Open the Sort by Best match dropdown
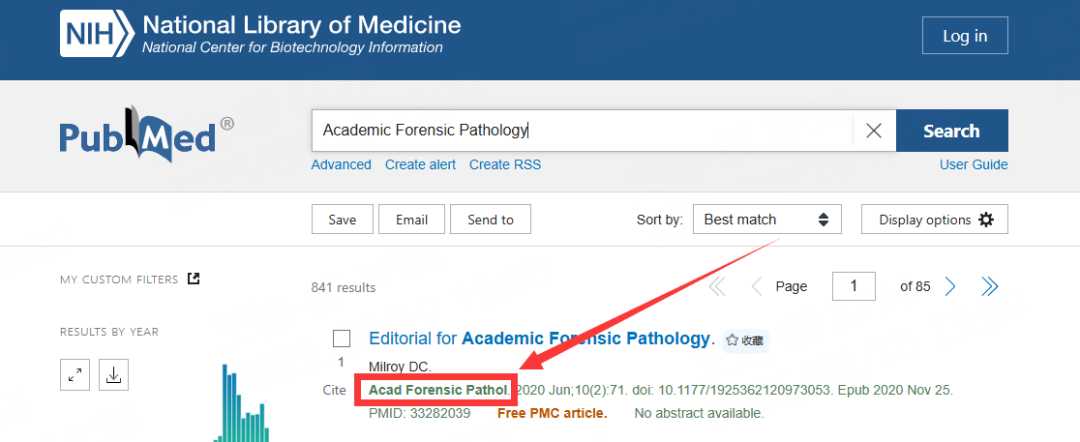1080x442 pixels. 767,220
